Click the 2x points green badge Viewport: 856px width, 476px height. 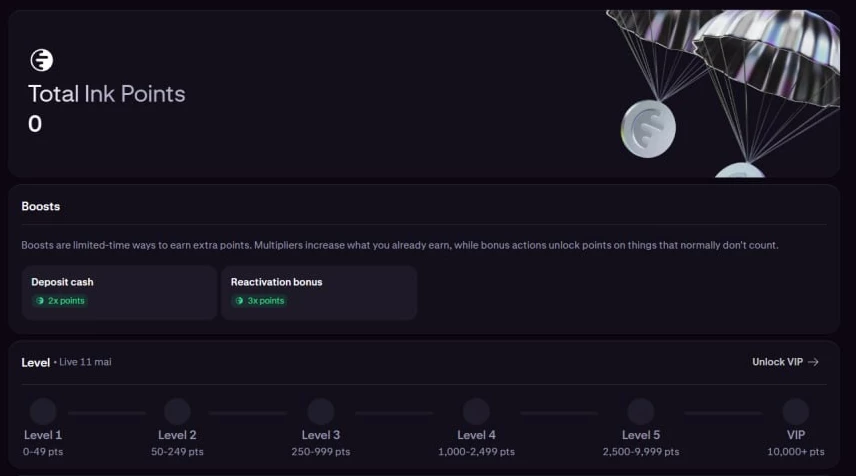(60, 300)
